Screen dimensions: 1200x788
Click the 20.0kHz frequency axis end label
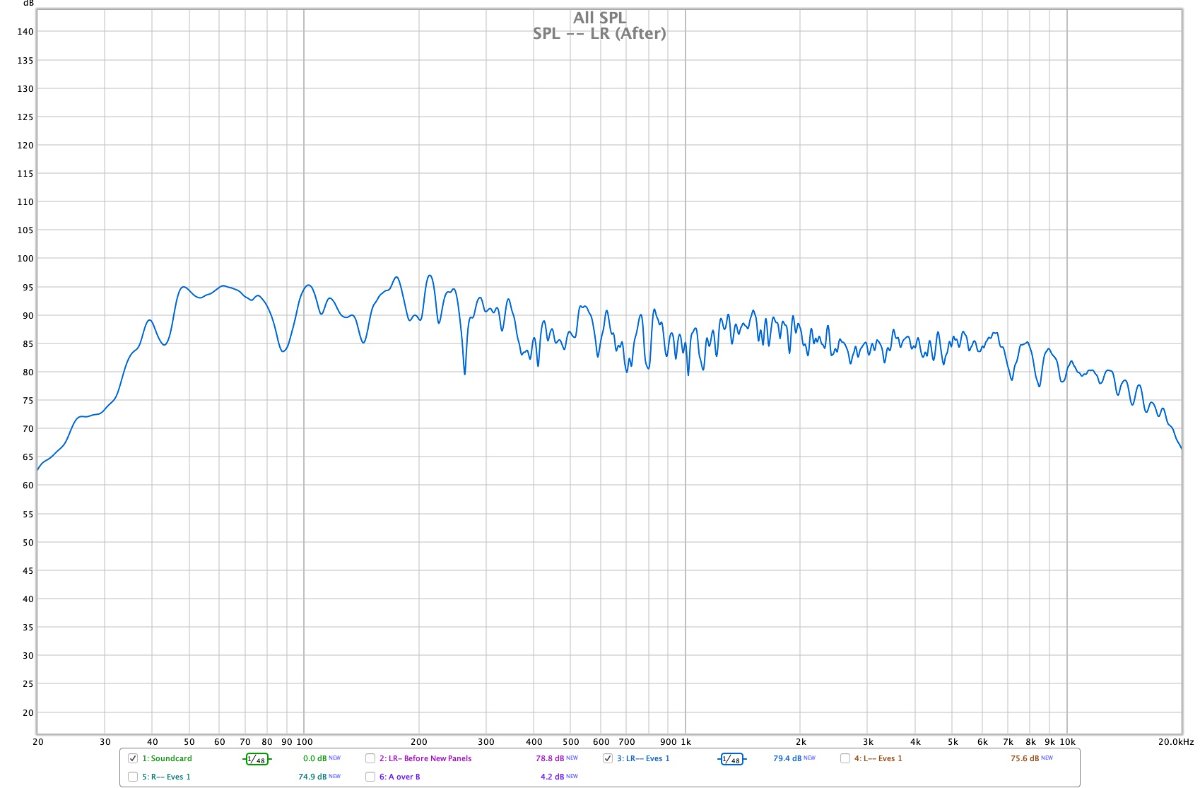tap(1175, 742)
